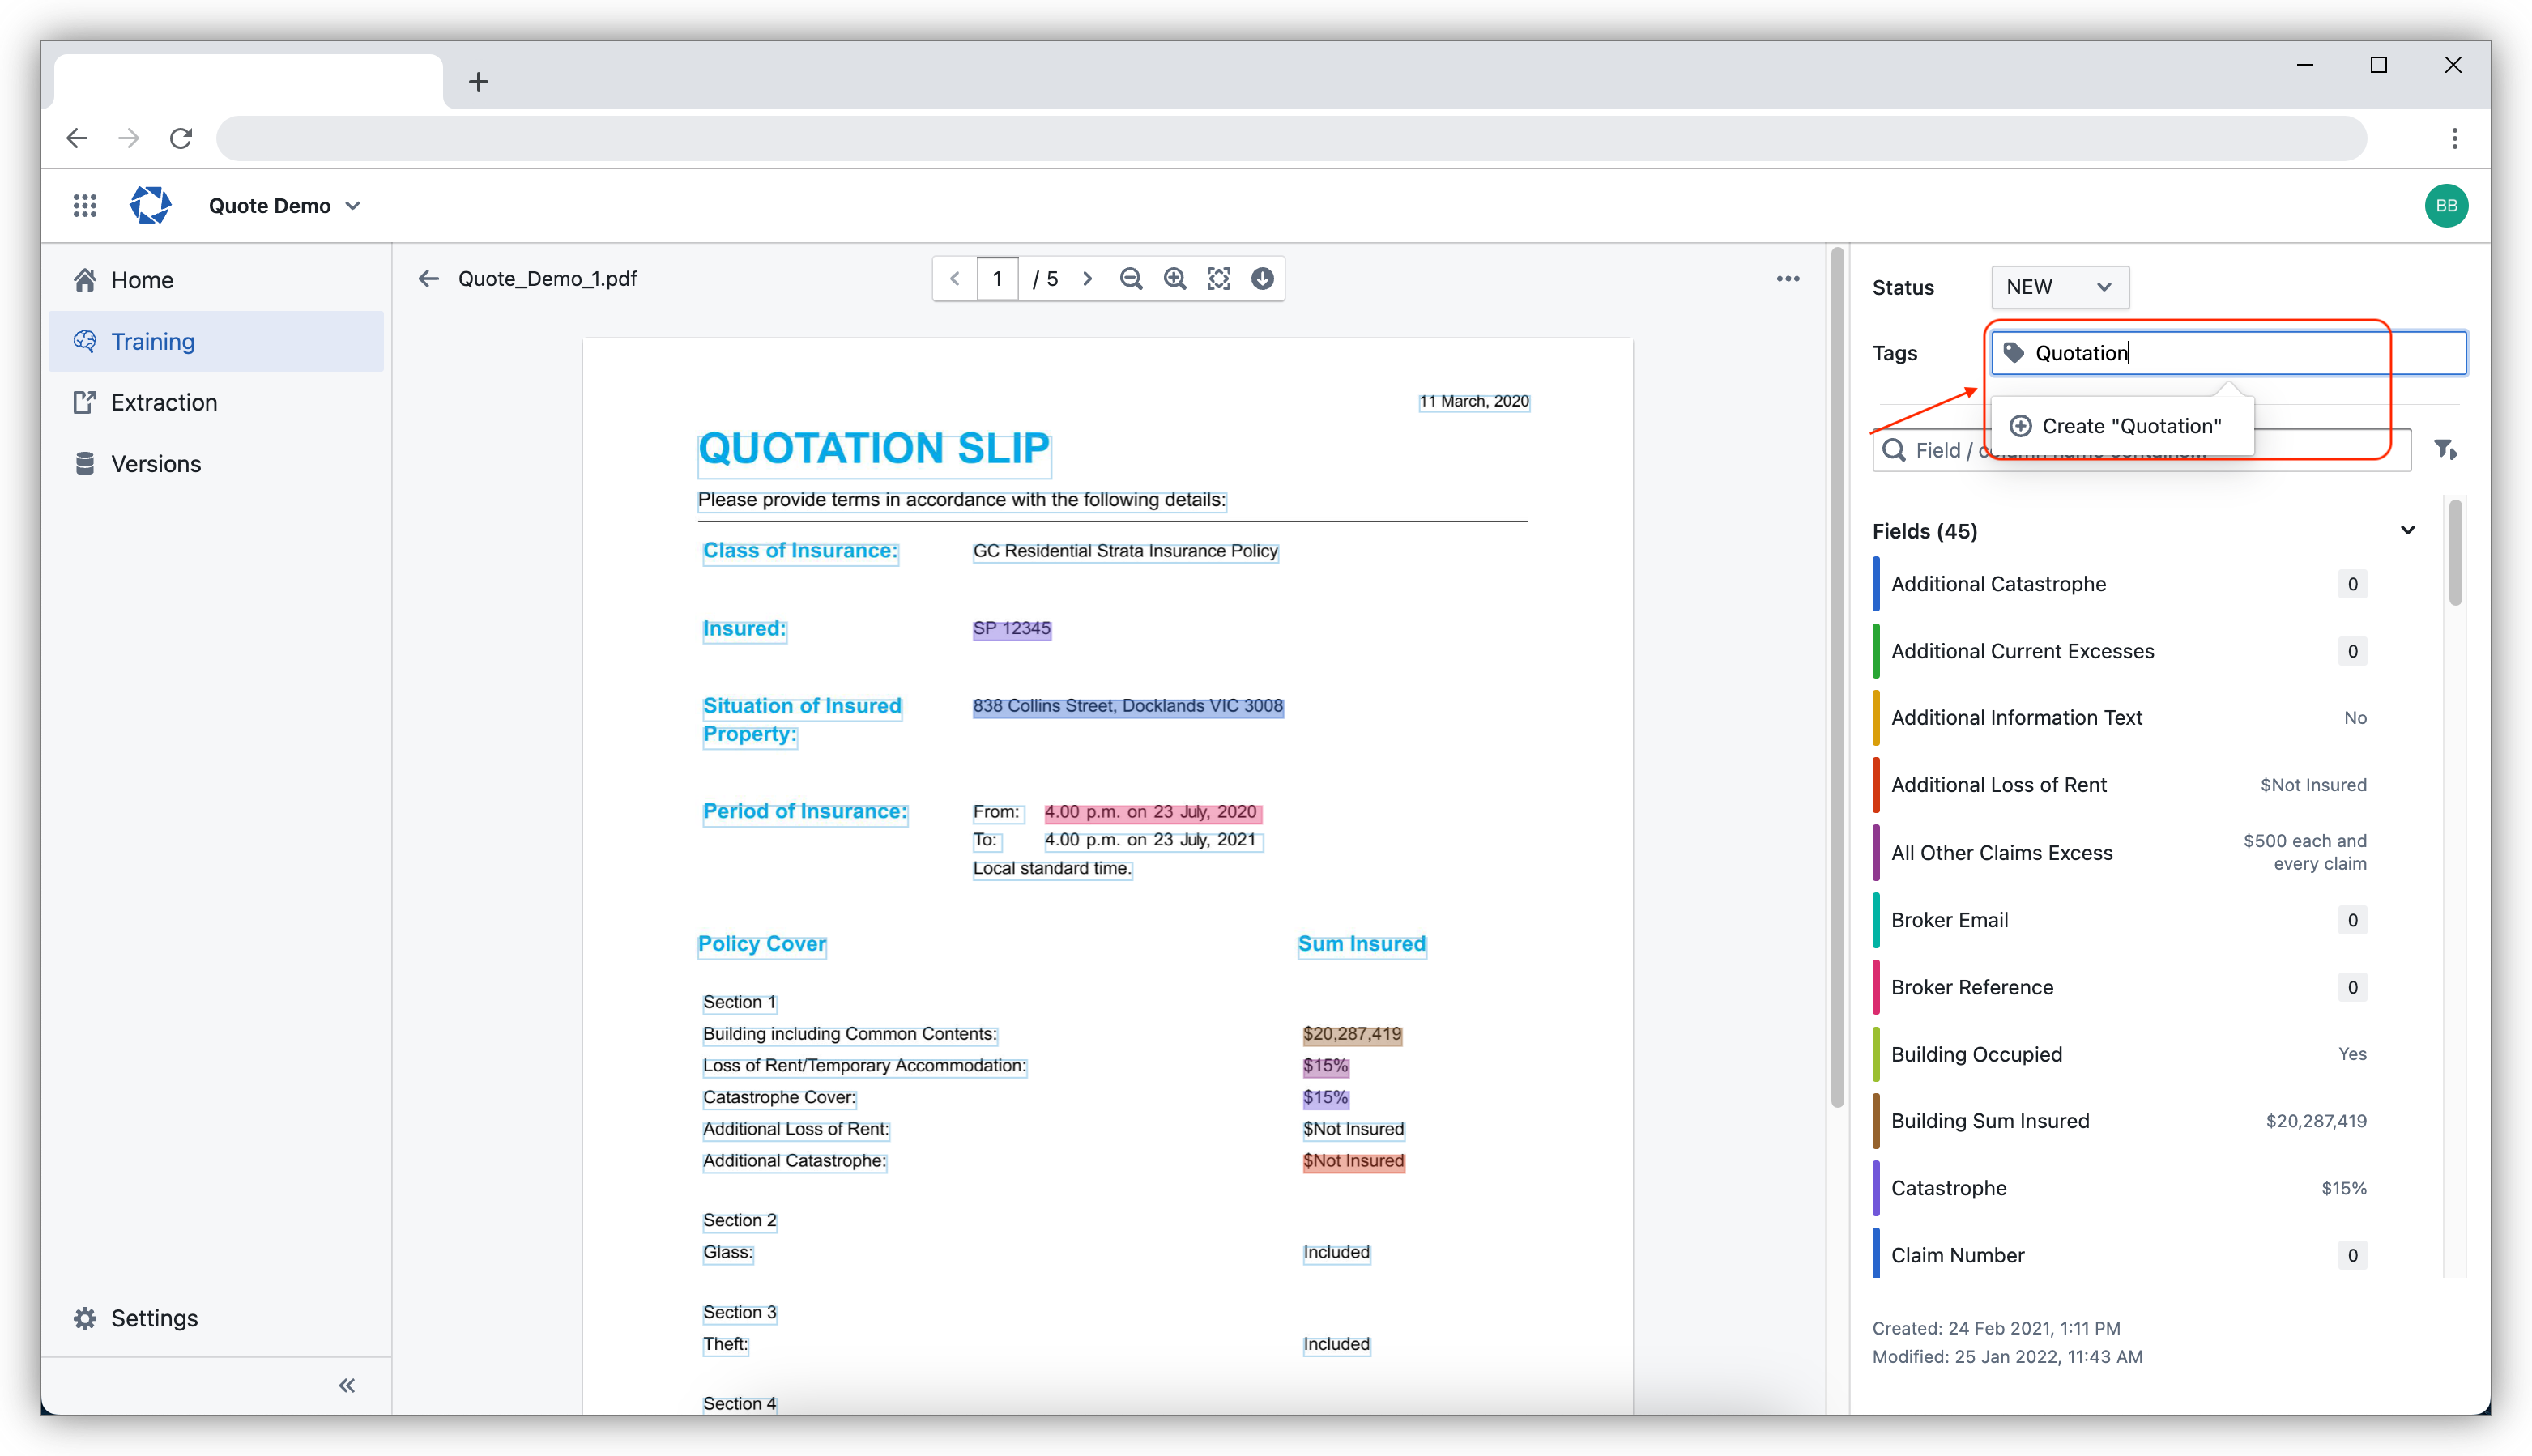This screenshot has width=2532, height=1456.
Task: Select Create "Quotation" tag option
Action: point(2121,424)
